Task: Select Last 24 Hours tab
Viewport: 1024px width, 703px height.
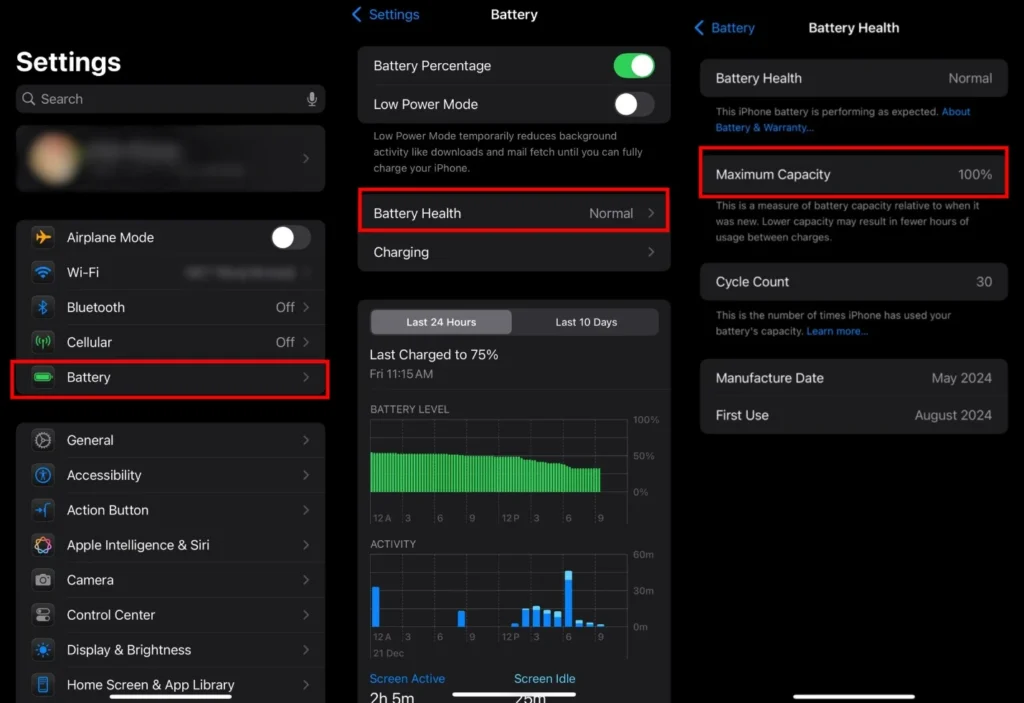Action: pyautogui.click(x=441, y=322)
